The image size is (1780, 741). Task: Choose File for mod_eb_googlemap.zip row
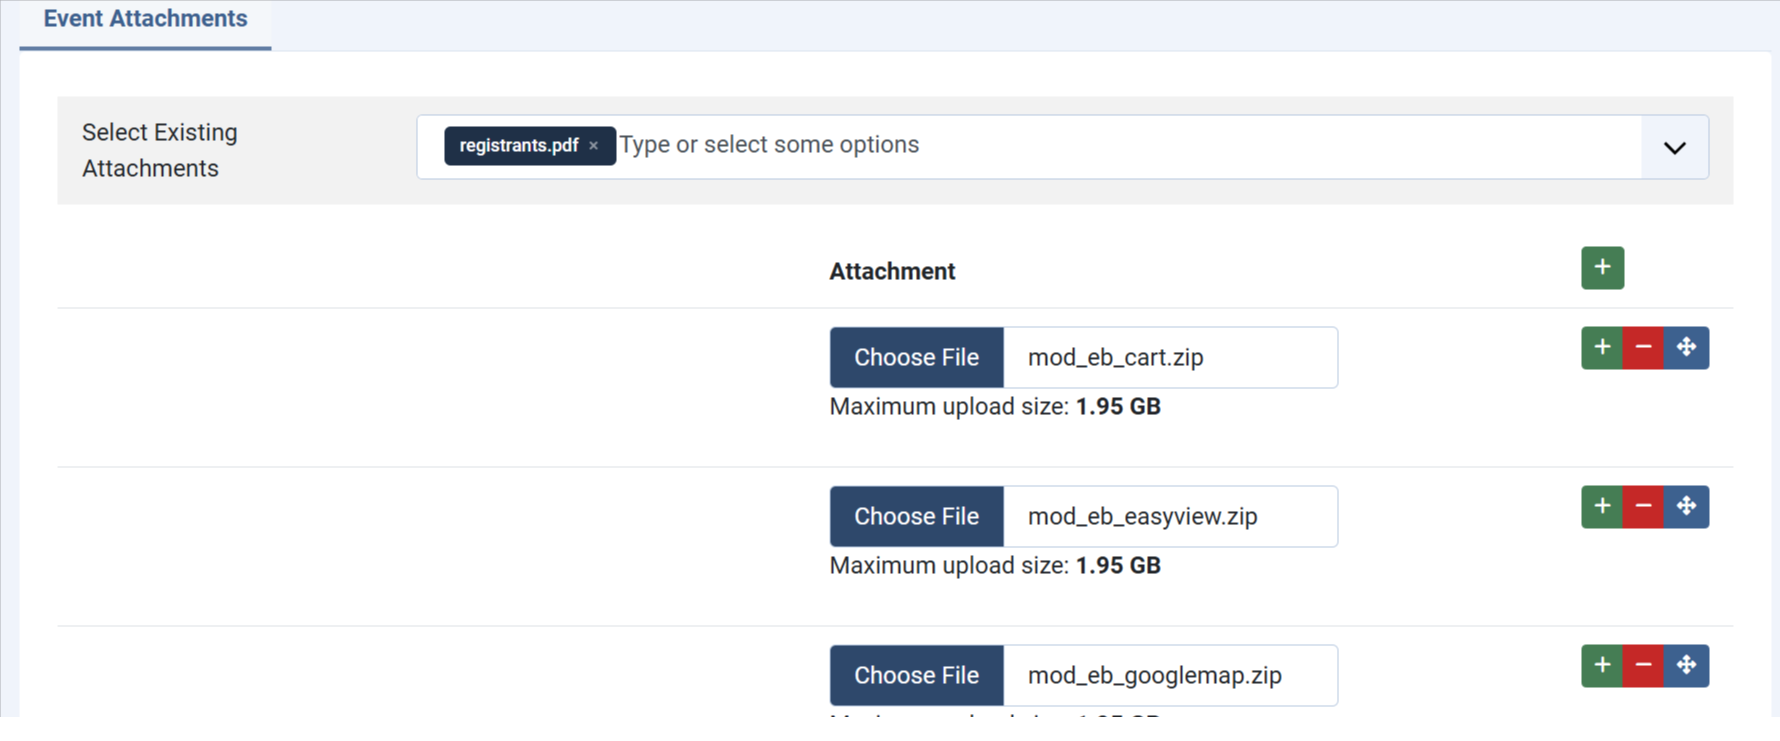[916, 676]
